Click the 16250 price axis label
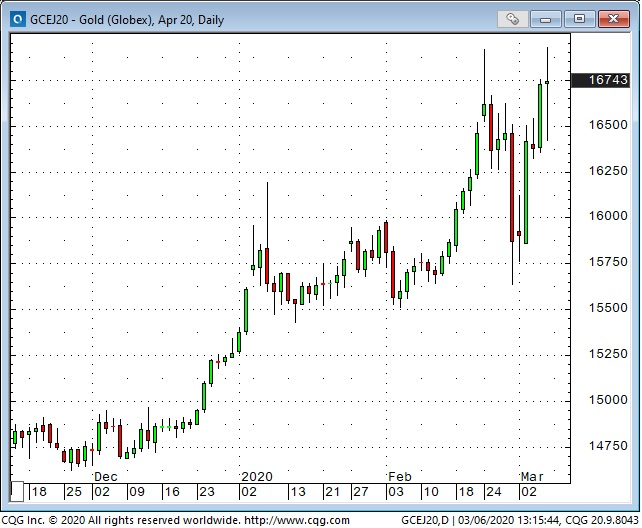The width and height of the screenshot is (642, 528). tap(608, 171)
